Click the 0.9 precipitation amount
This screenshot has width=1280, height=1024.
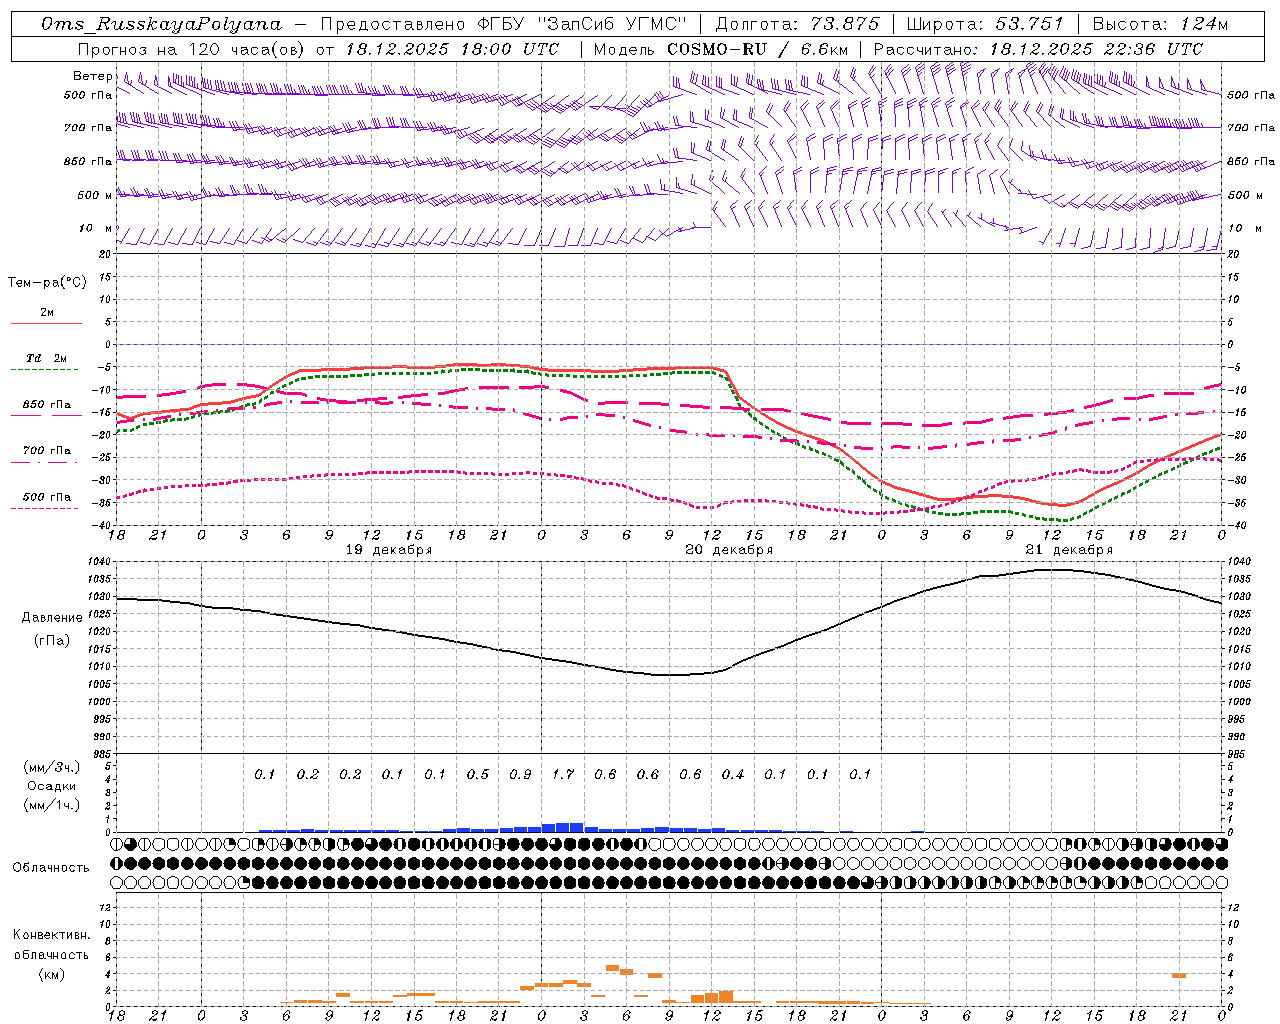(520, 775)
